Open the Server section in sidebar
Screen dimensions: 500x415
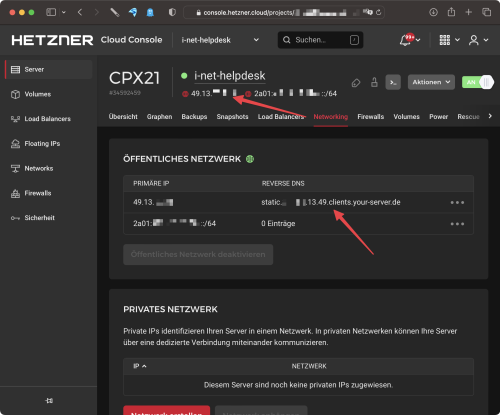48,69
